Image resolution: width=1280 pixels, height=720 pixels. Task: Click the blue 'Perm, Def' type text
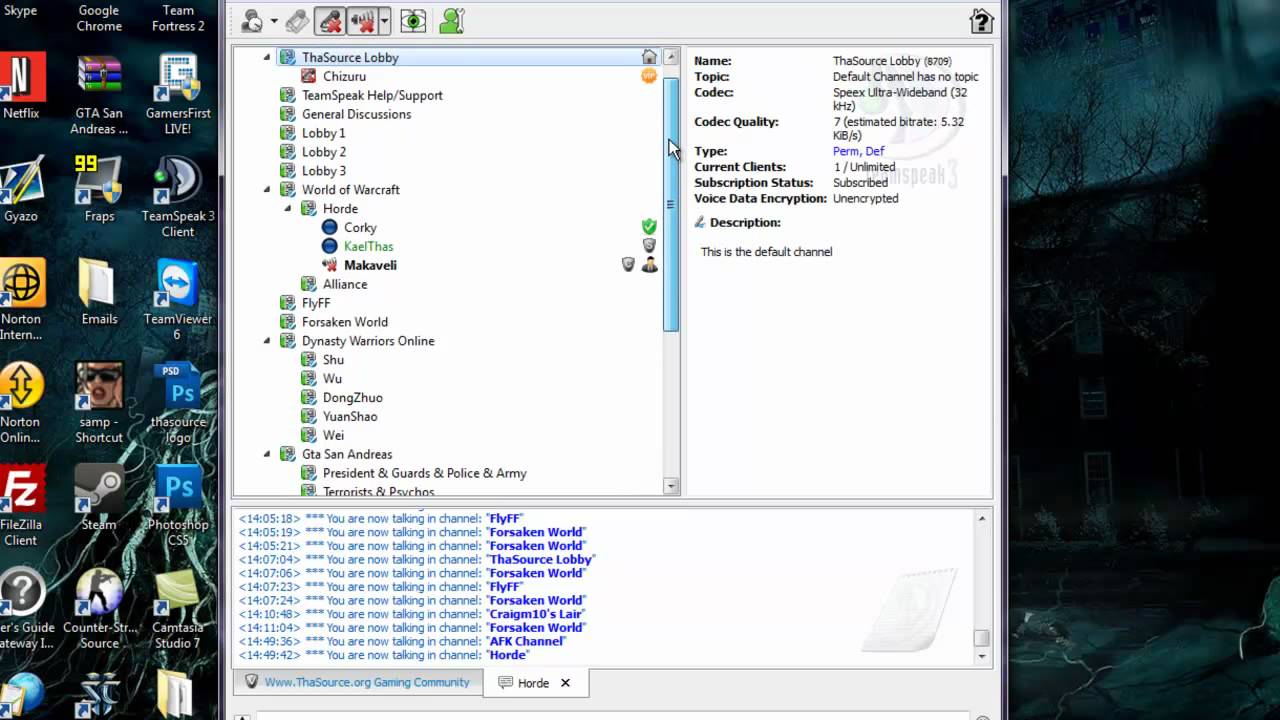[858, 151]
